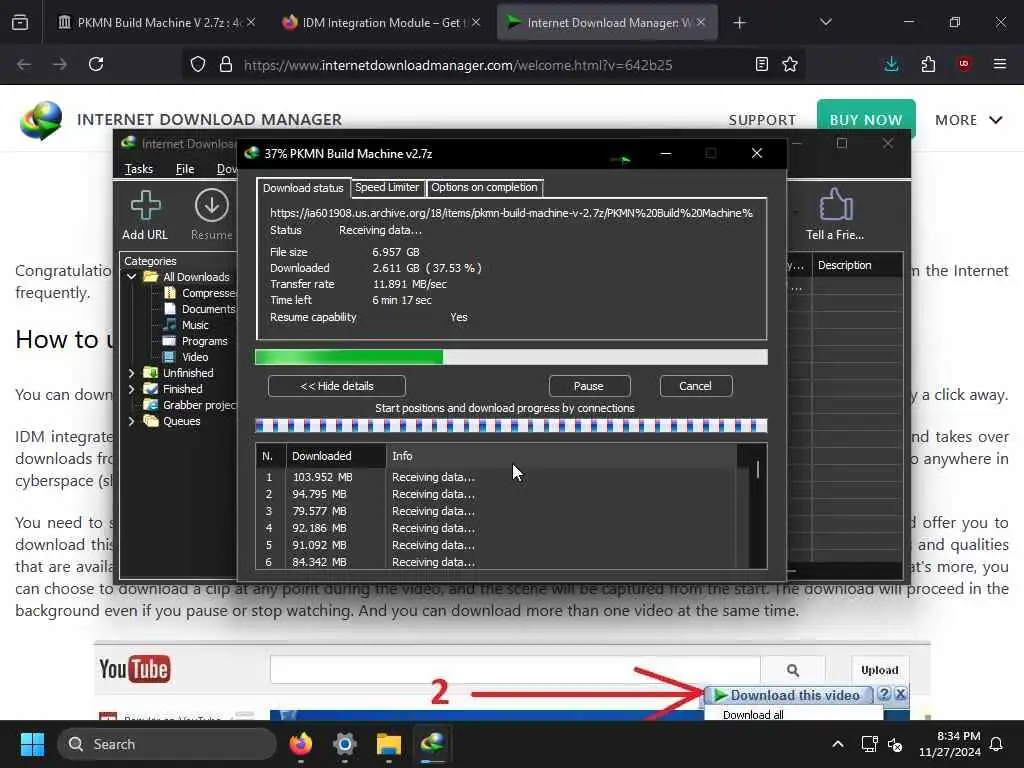Click the IDM logo on the website header
1024x768 pixels.
(41, 120)
